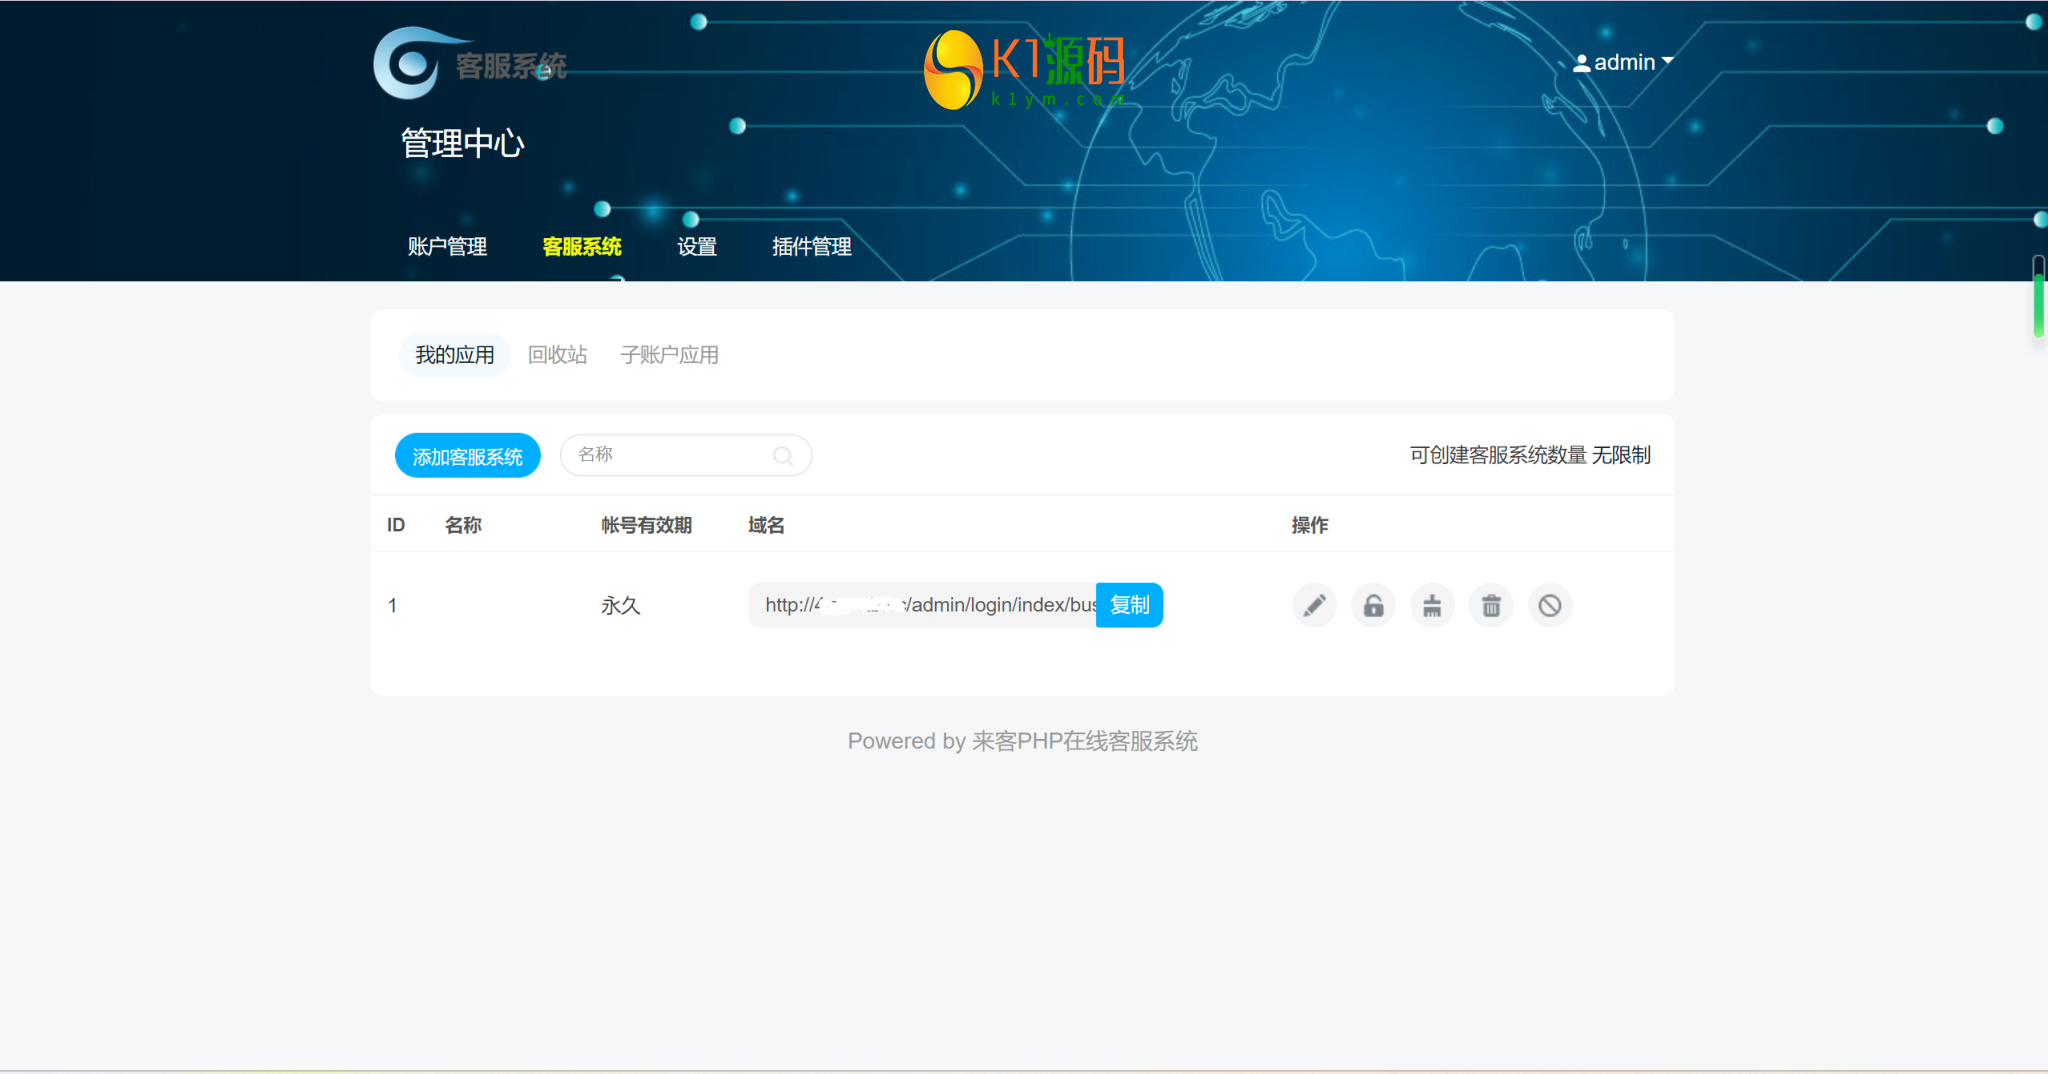Click the brush icon to clear data

point(1432,605)
